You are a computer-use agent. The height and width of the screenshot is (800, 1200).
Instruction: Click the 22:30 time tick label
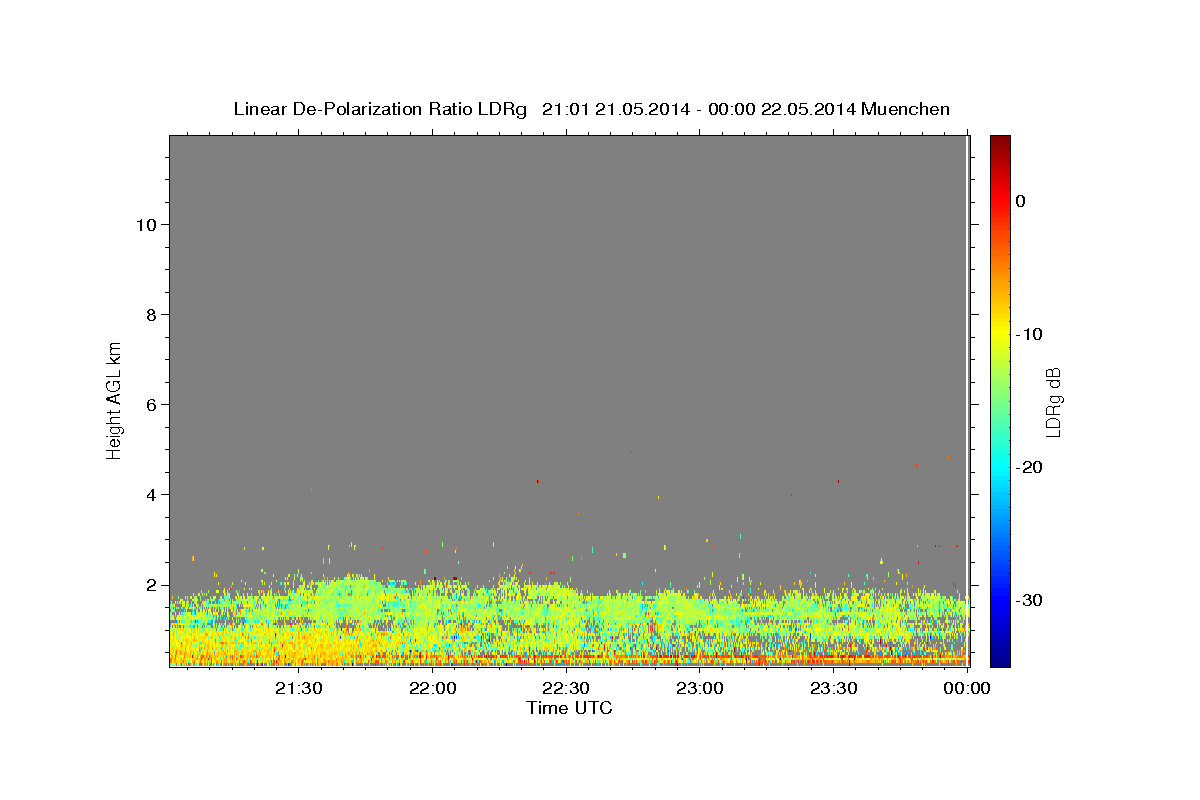click(566, 689)
